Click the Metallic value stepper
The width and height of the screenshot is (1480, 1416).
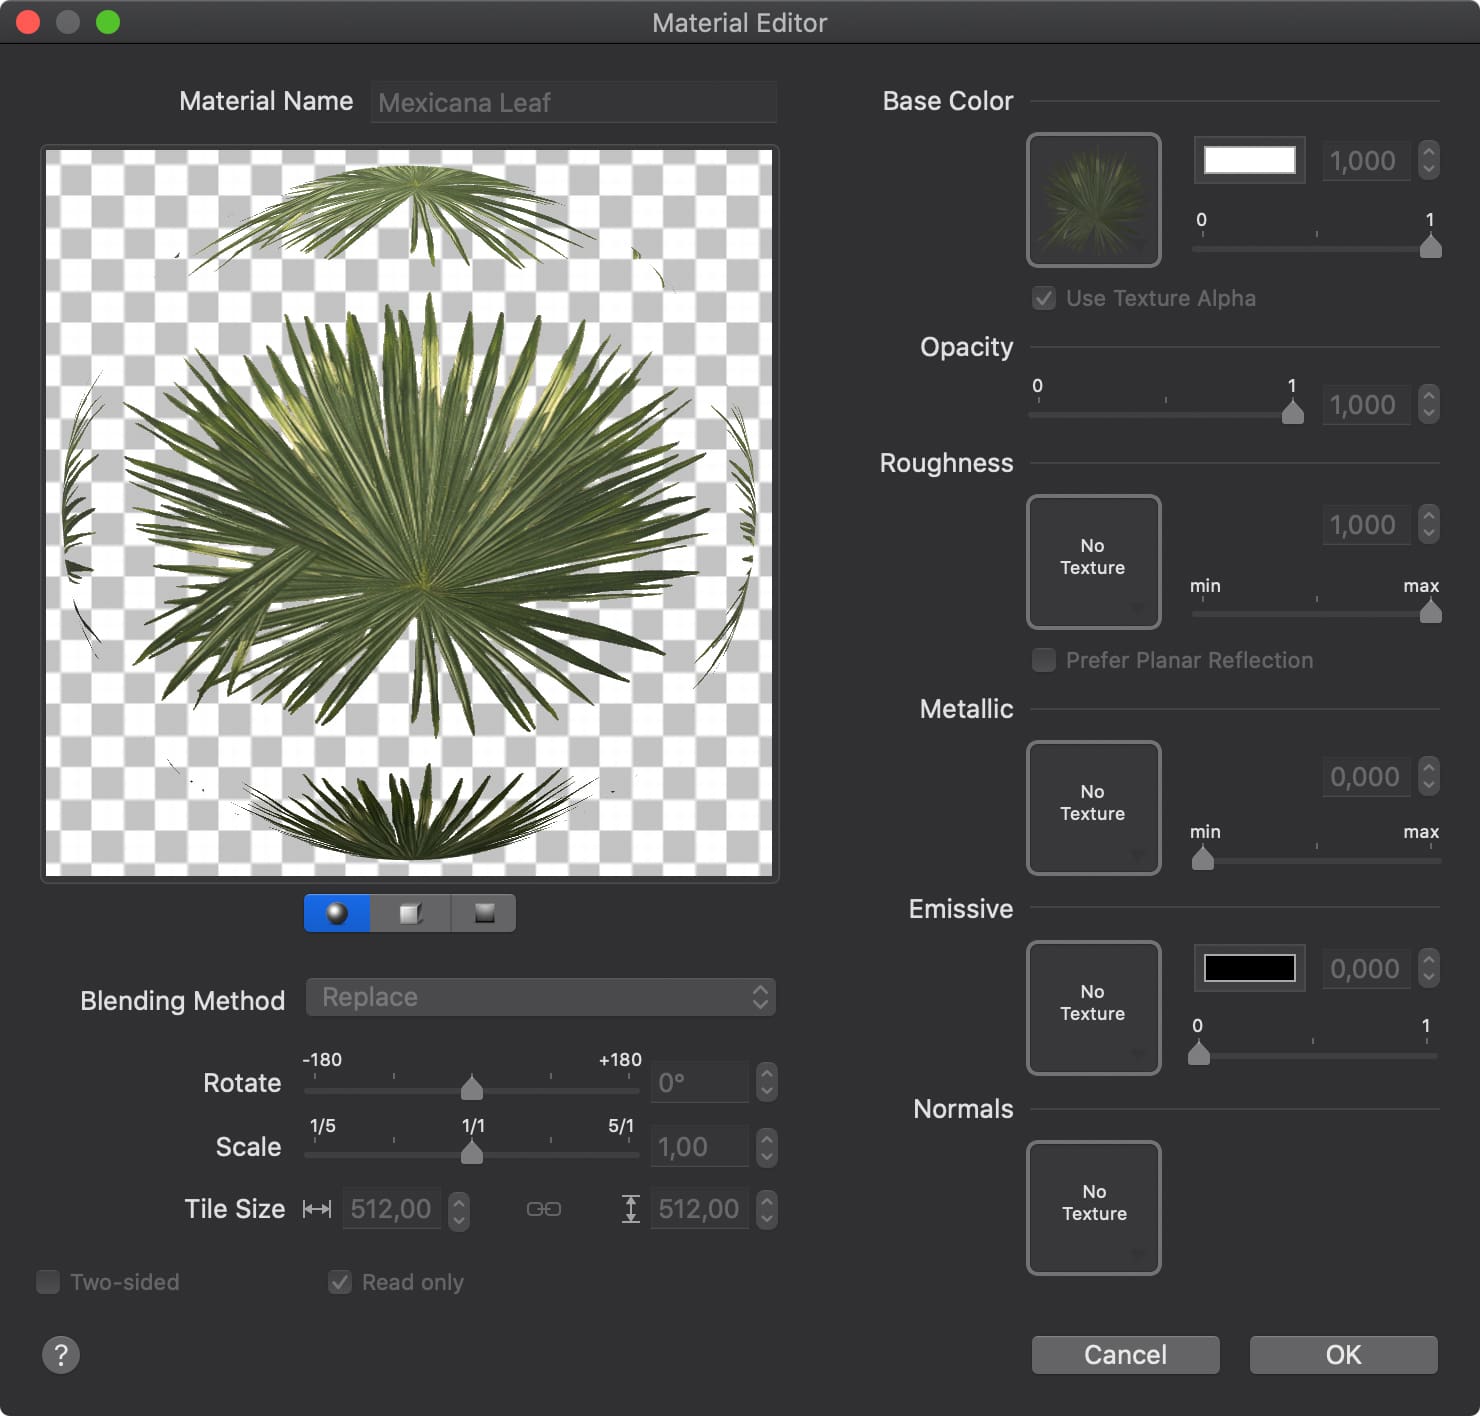1429,776
